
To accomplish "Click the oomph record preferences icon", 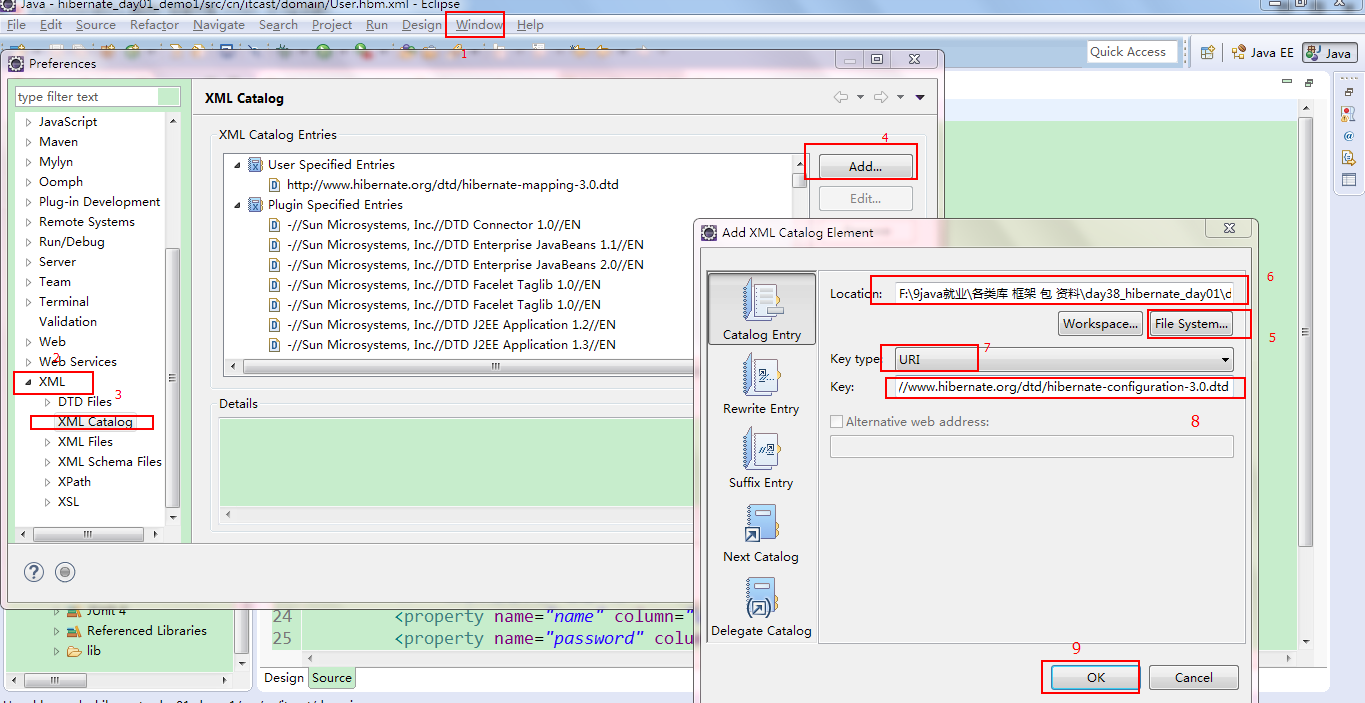I will pyautogui.click(x=65, y=572).
